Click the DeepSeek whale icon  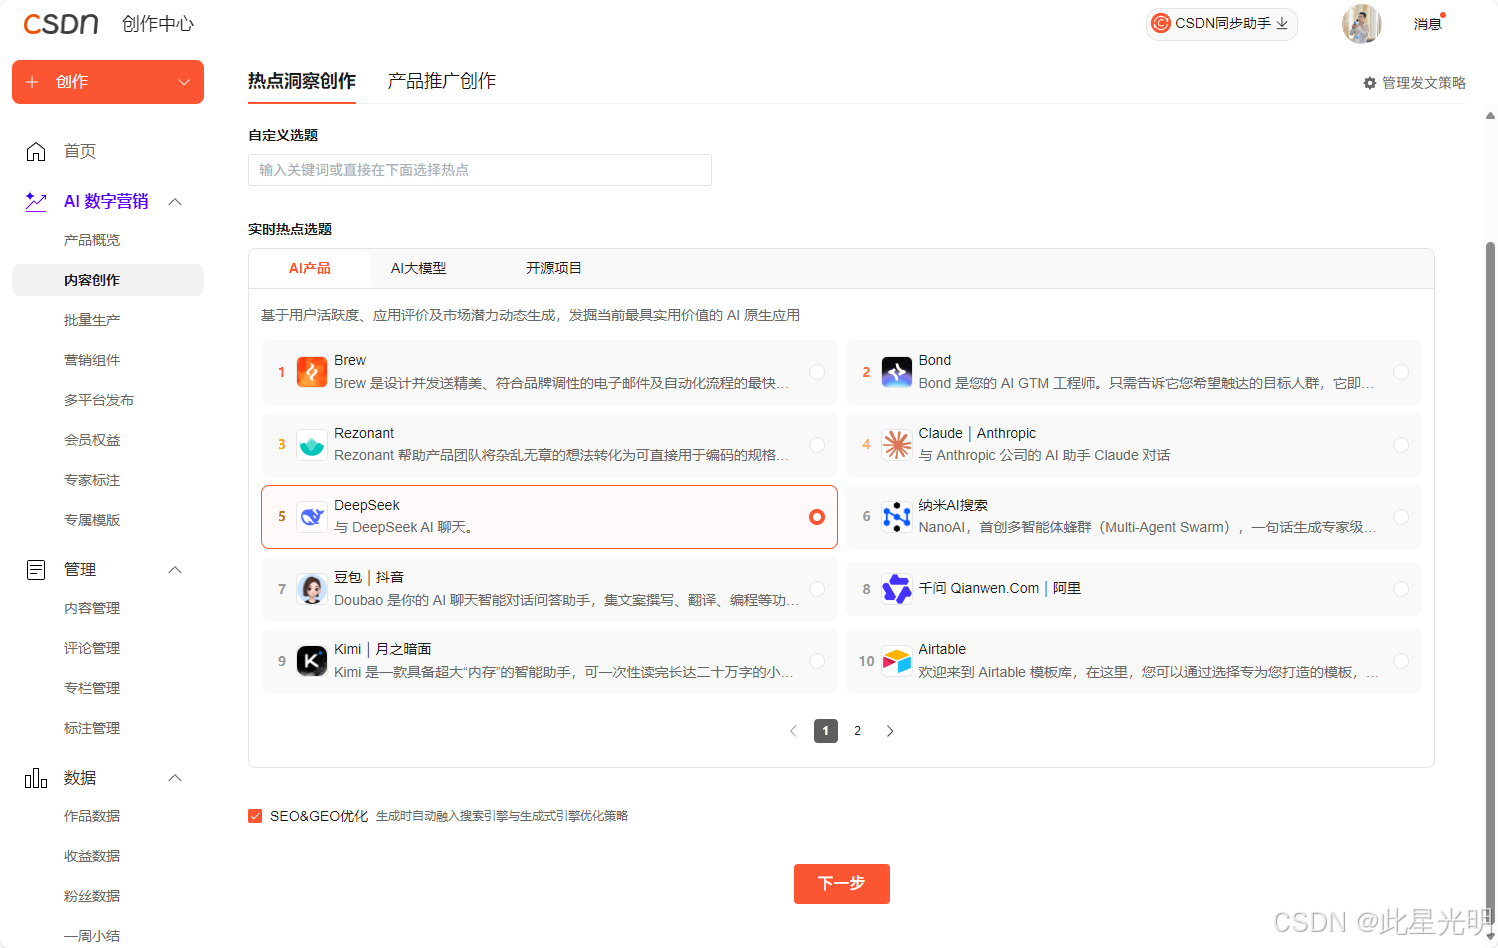[x=312, y=517]
